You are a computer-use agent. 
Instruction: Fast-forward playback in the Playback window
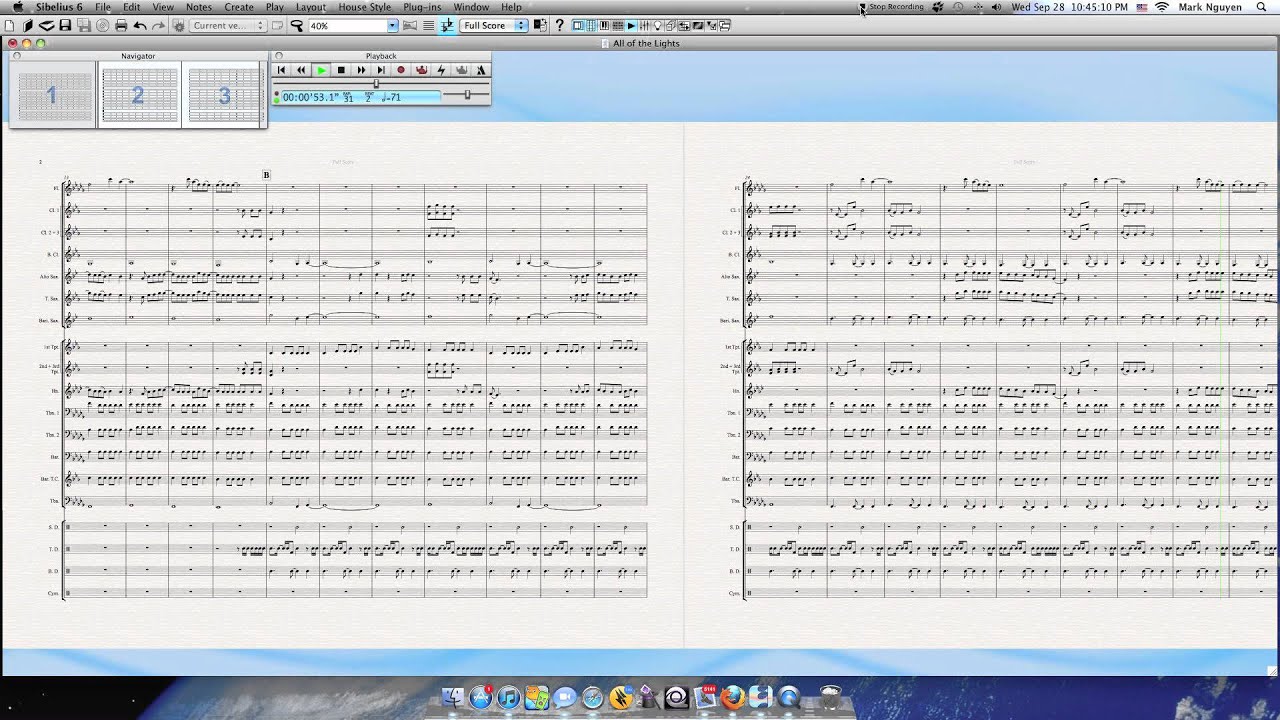tap(361, 70)
